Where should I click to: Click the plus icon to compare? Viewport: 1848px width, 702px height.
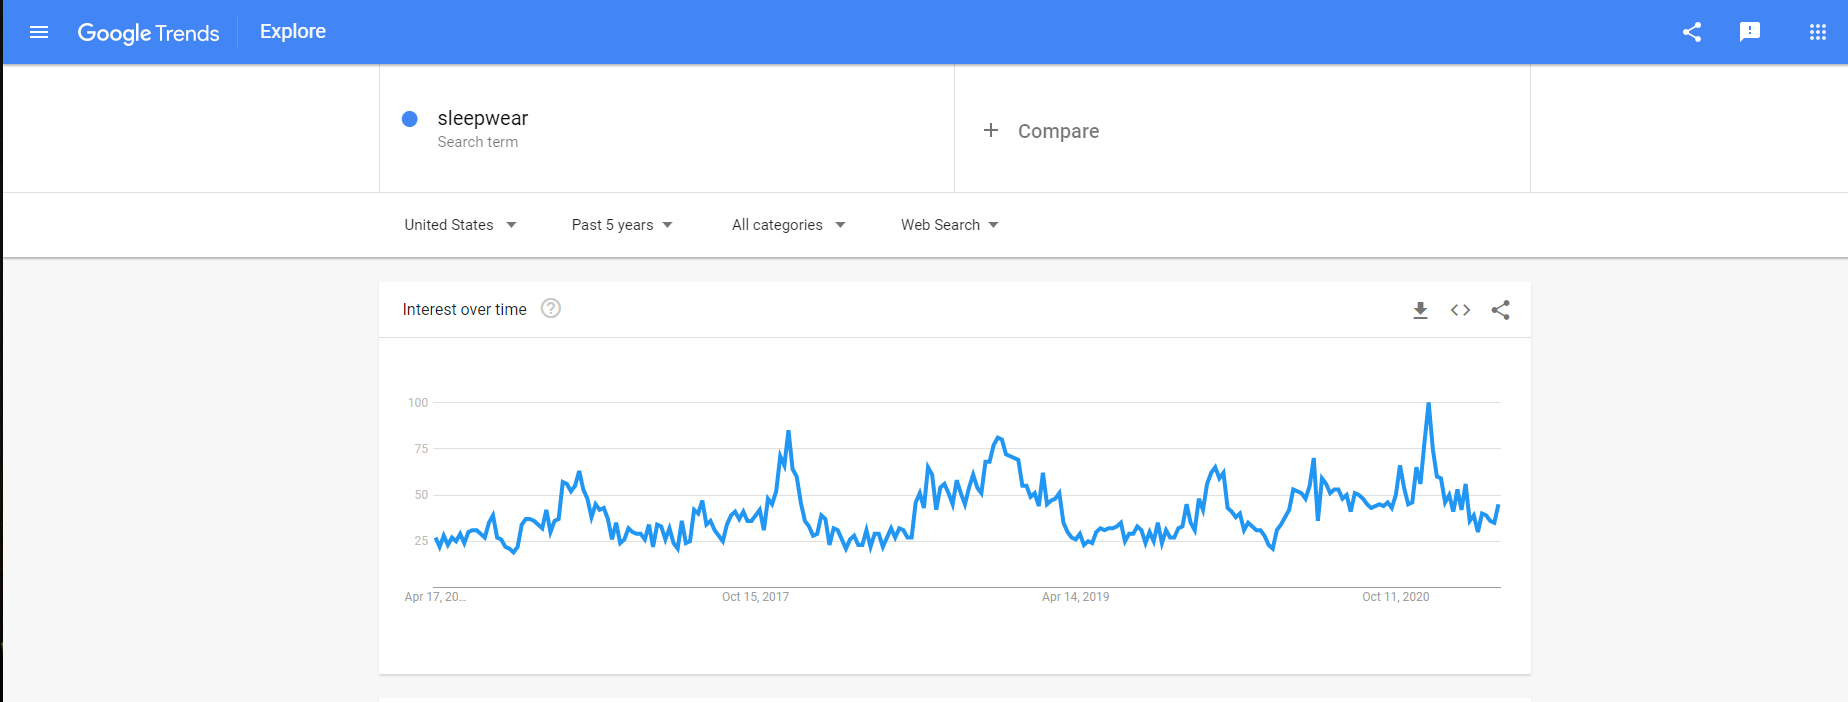pyautogui.click(x=991, y=130)
